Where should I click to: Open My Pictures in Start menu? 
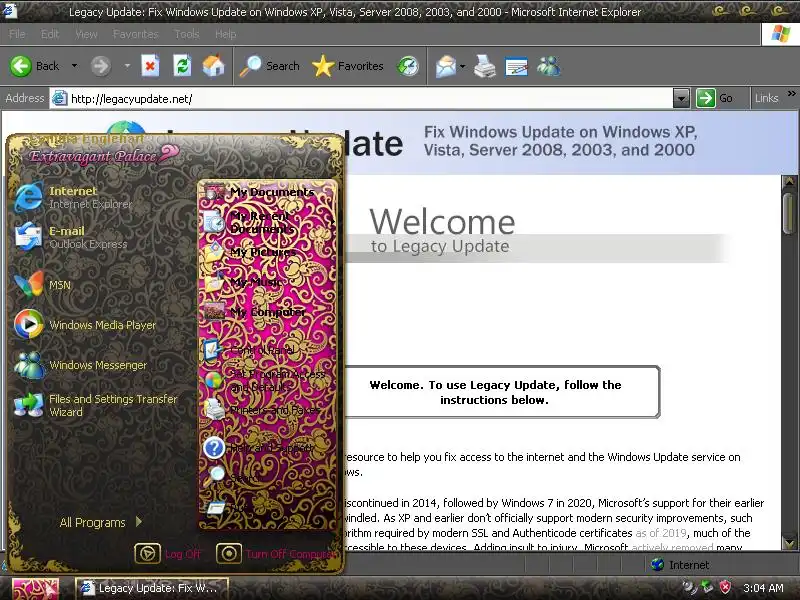[267, 252]
